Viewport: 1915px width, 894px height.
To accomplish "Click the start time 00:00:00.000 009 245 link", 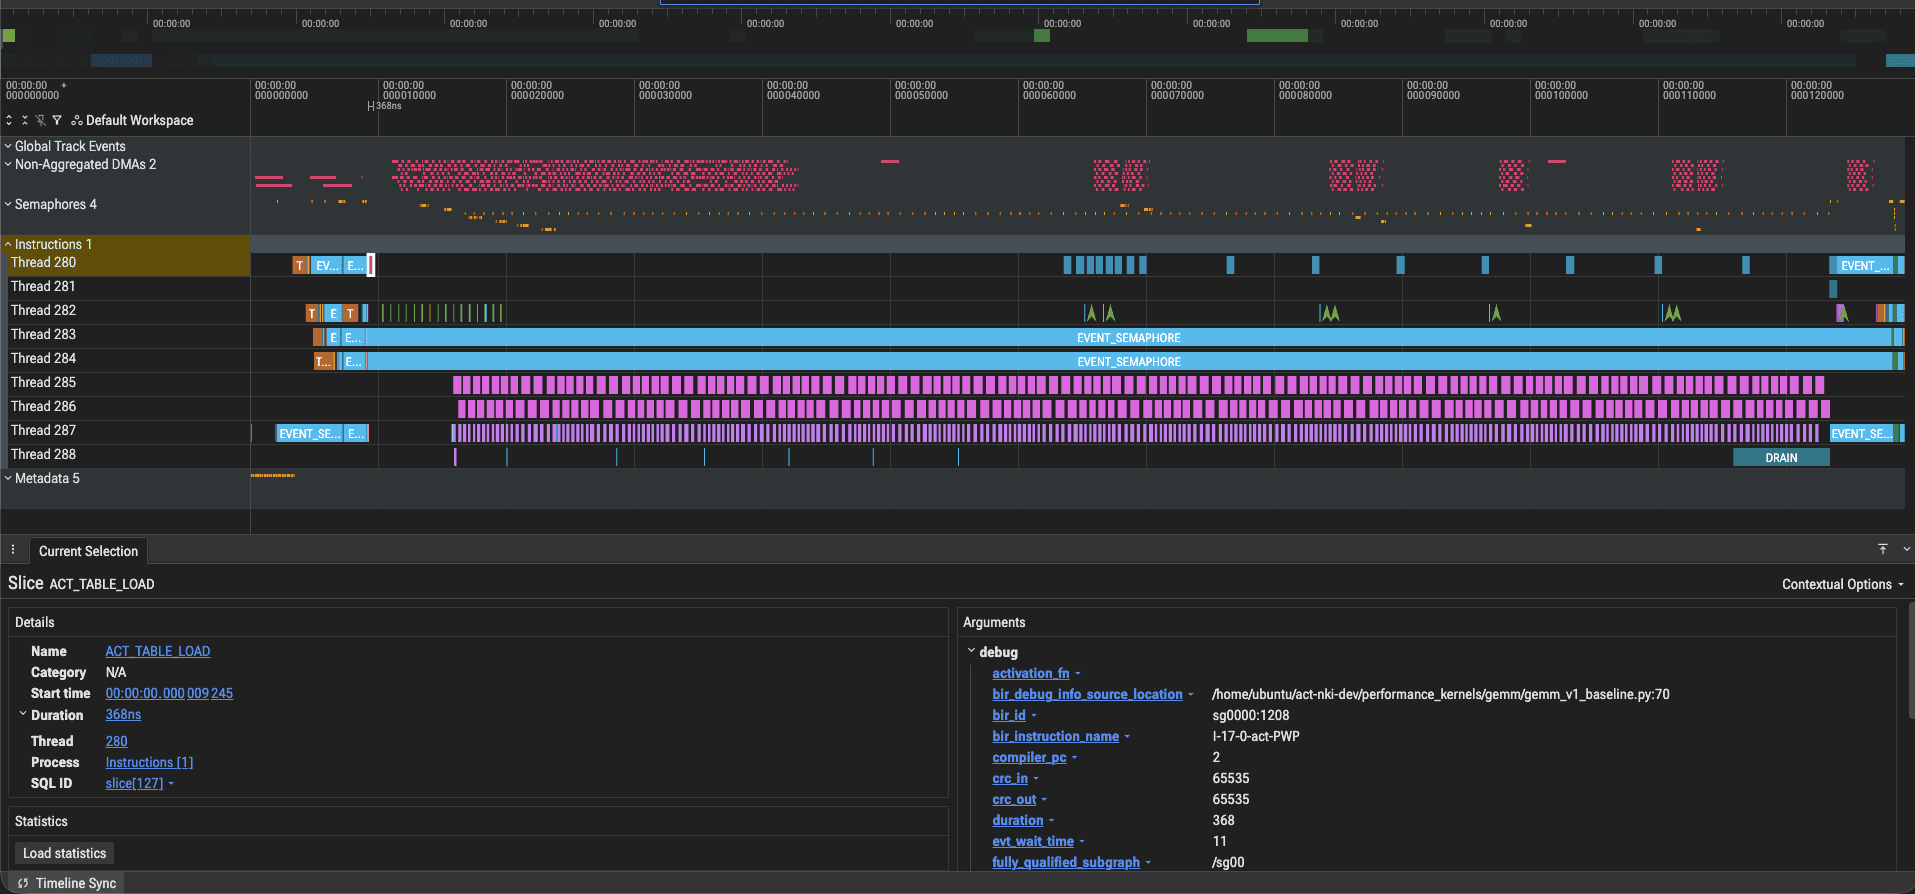I will pyautogui.click(x=169, y=693).
